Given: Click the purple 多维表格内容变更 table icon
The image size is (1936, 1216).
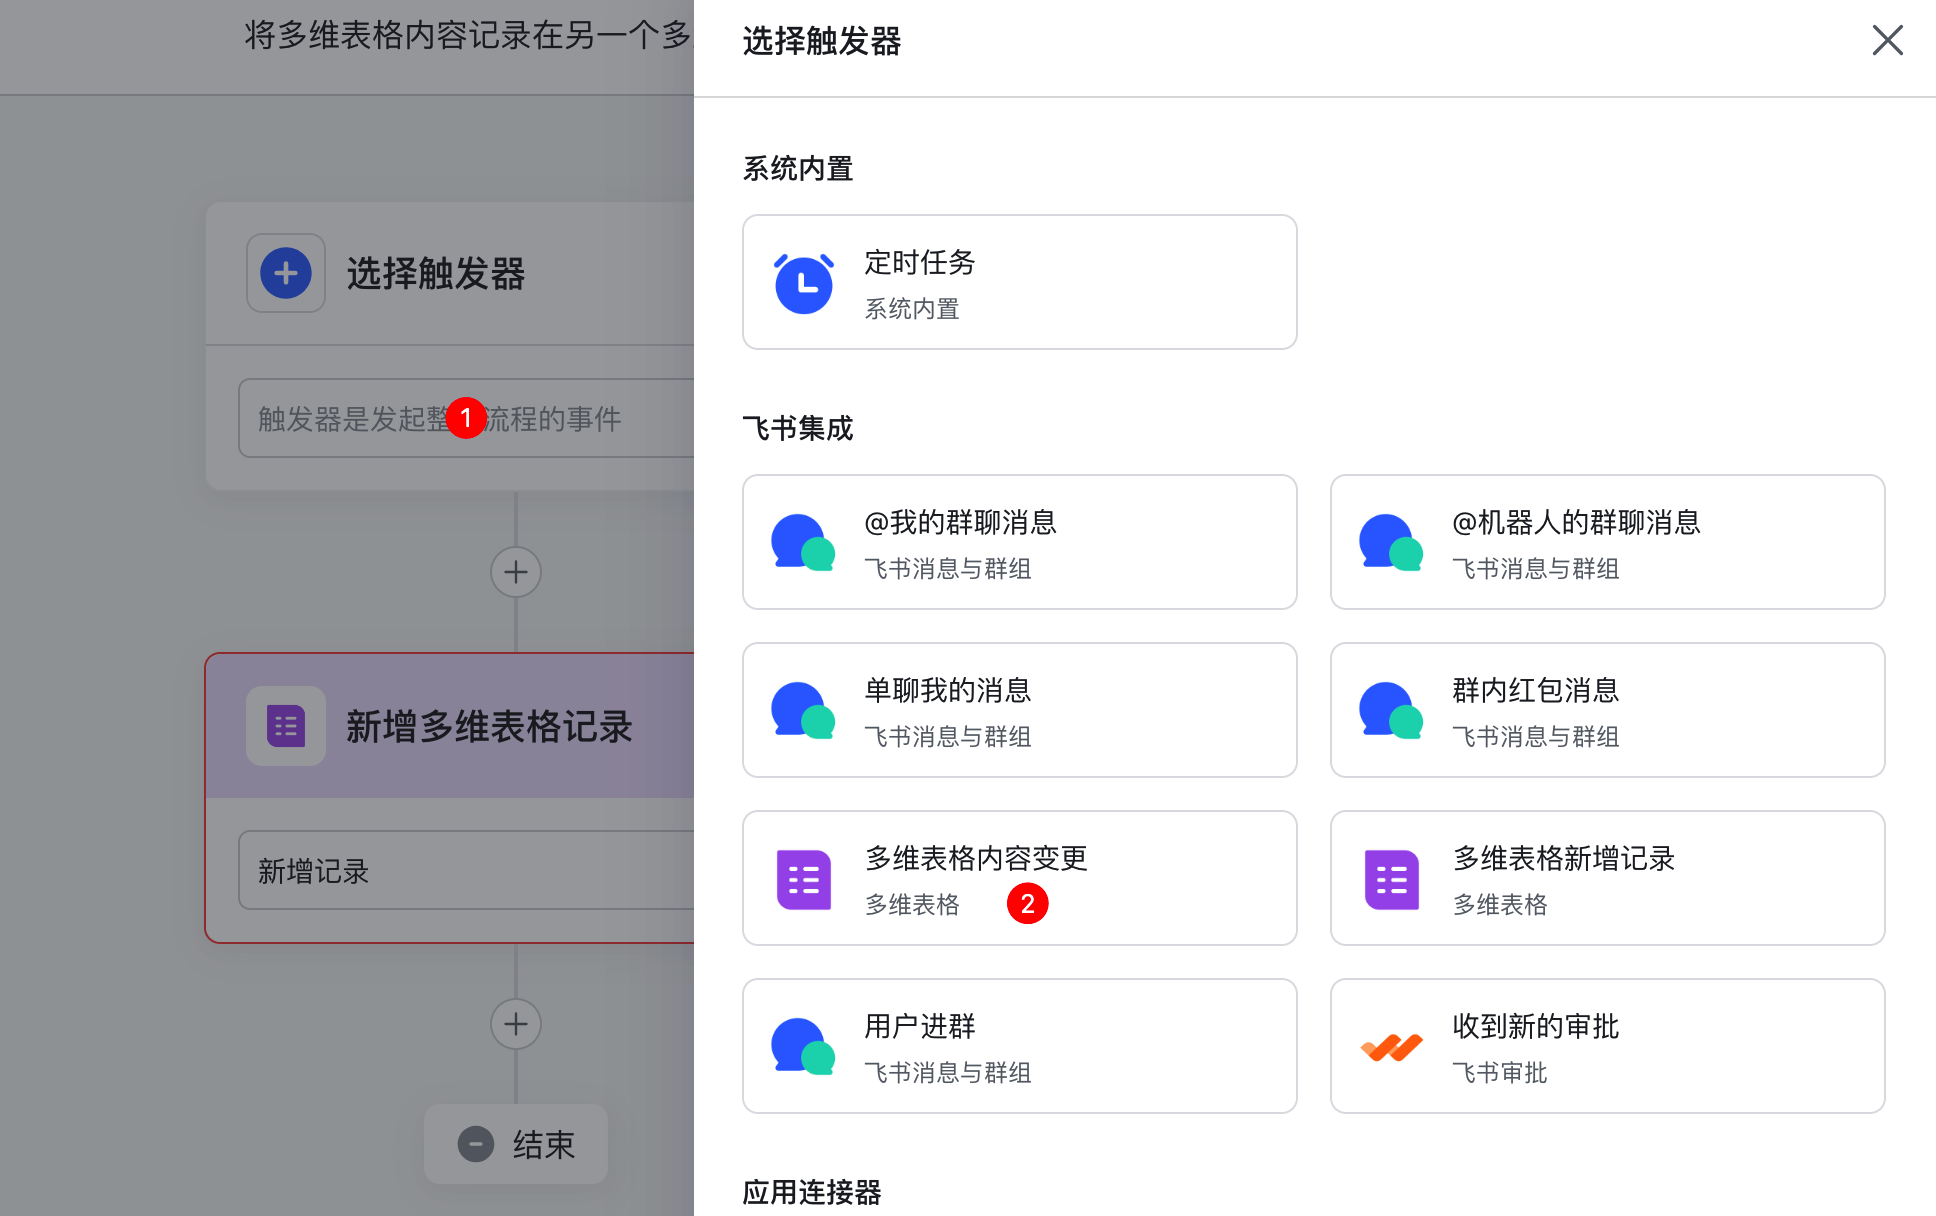Looking at the screenshot, I should 803,879.
